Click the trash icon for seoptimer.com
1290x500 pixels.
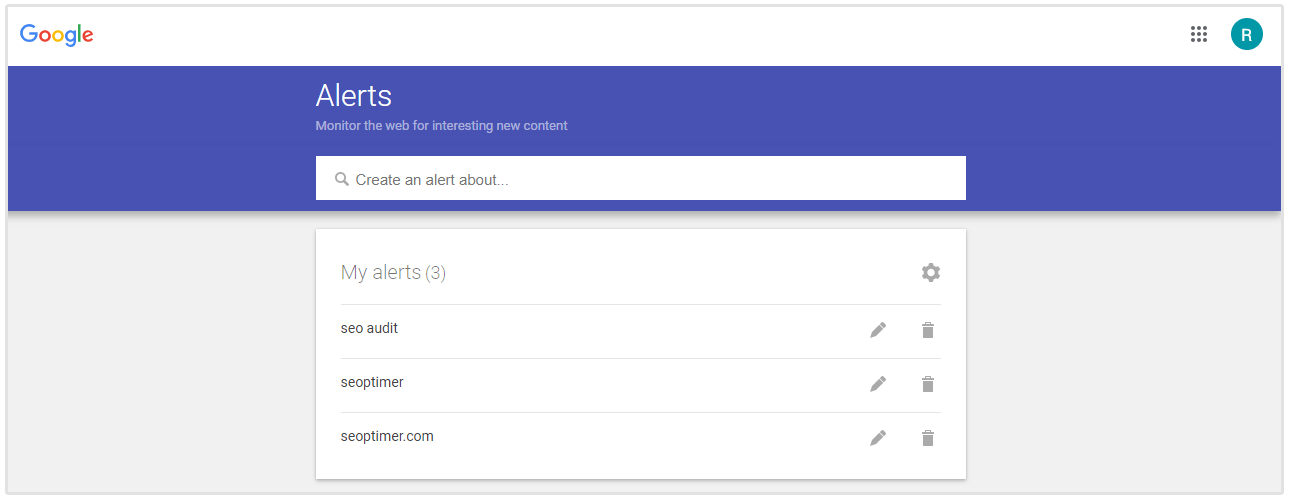(928, 438)
